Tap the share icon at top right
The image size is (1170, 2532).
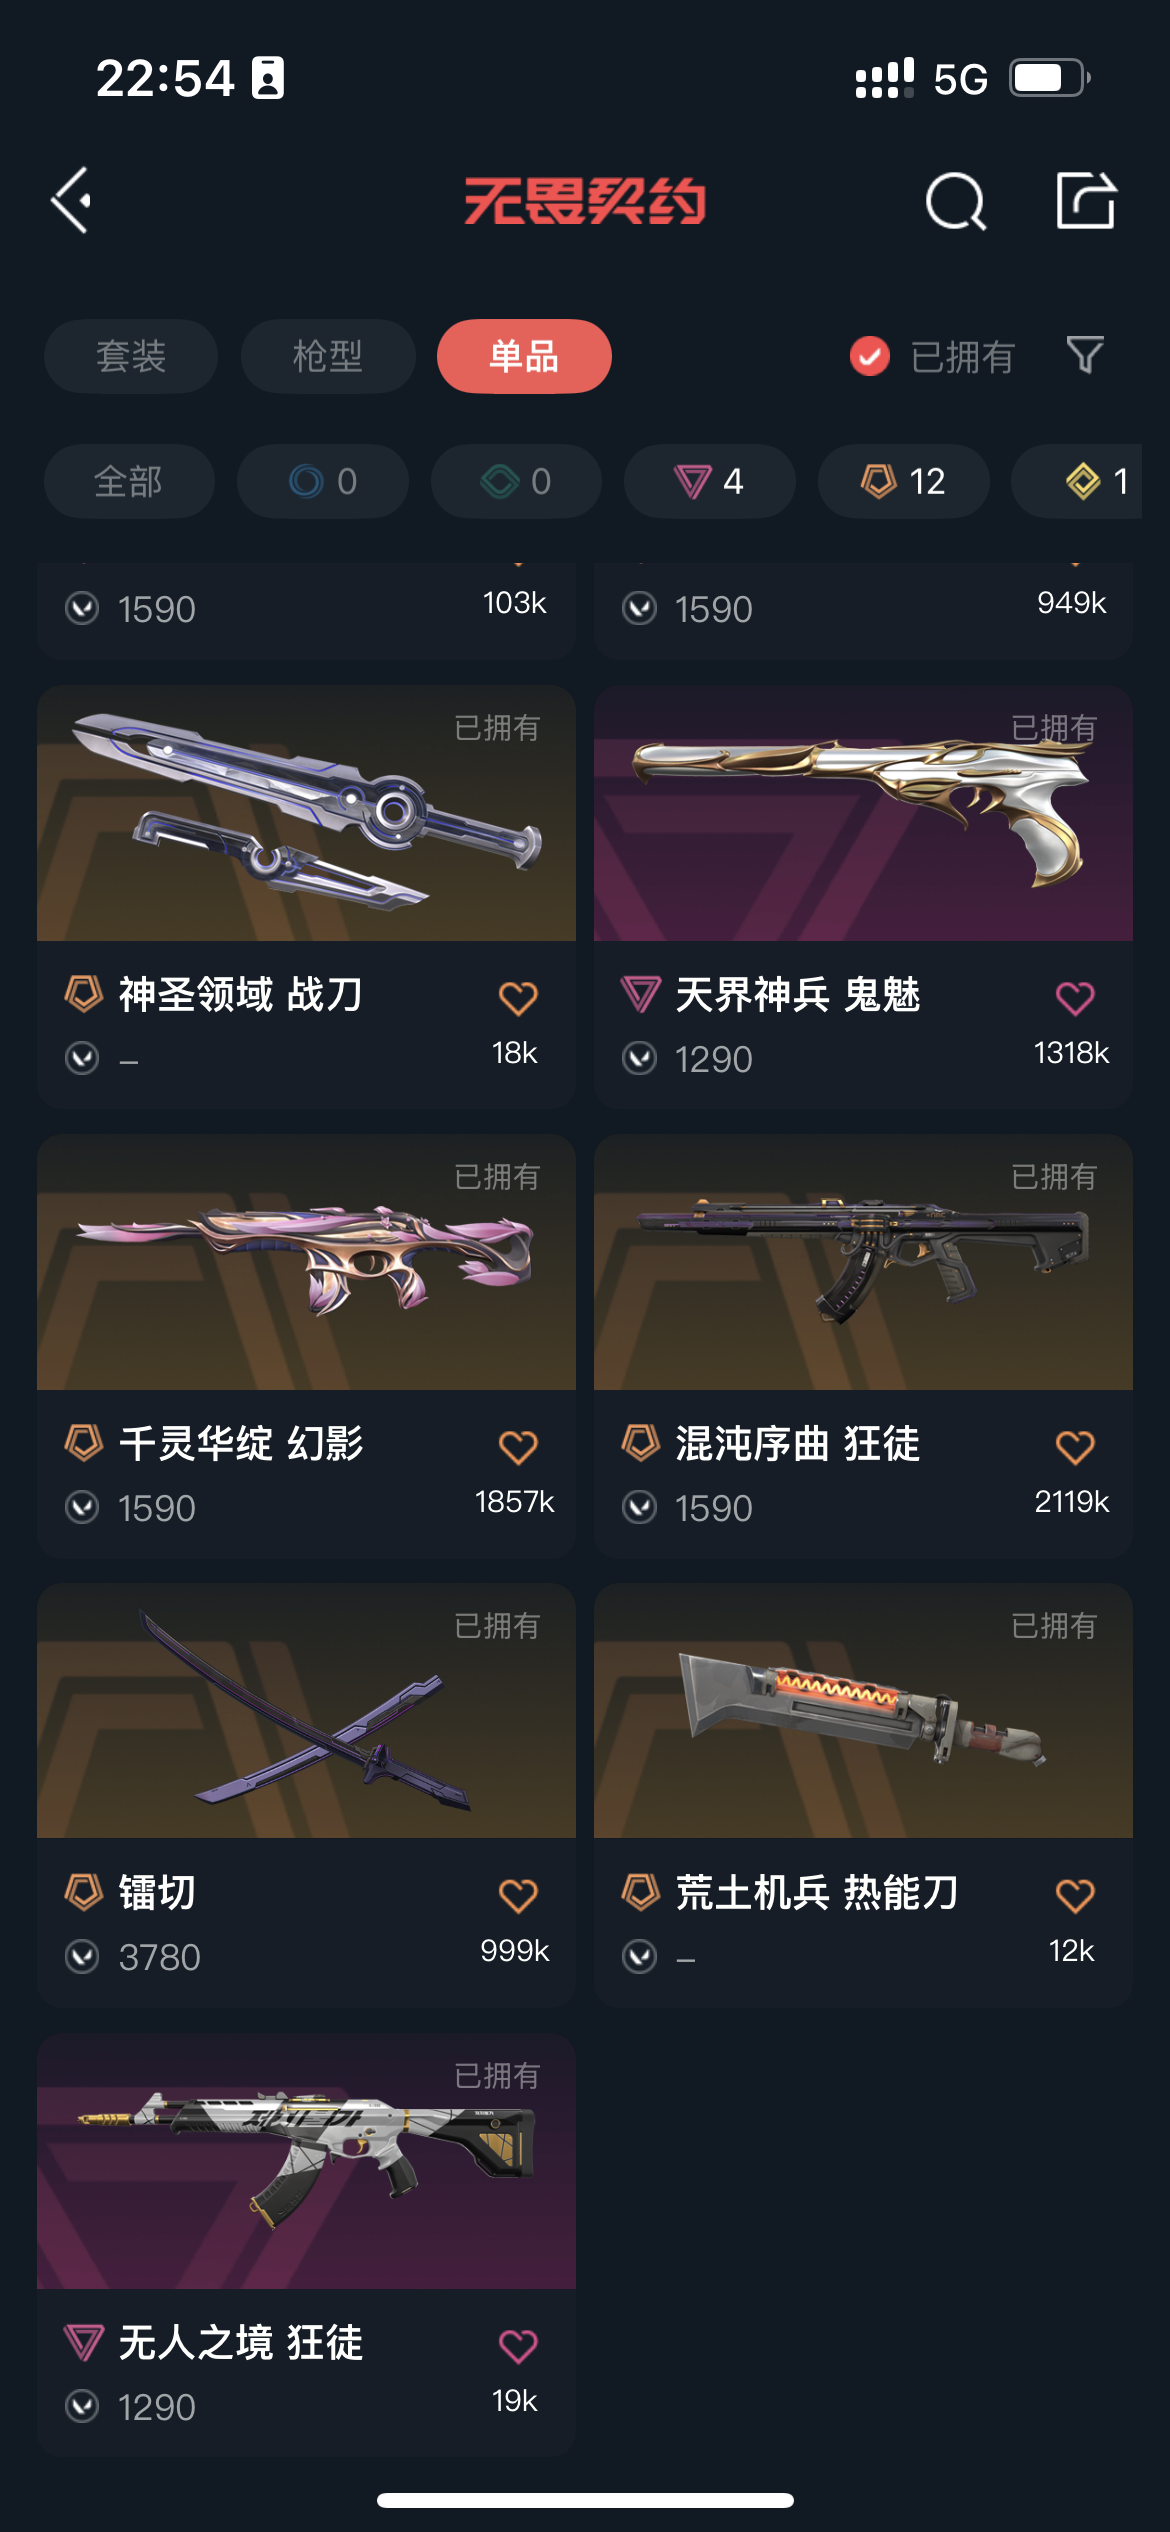coord(1086,200)
